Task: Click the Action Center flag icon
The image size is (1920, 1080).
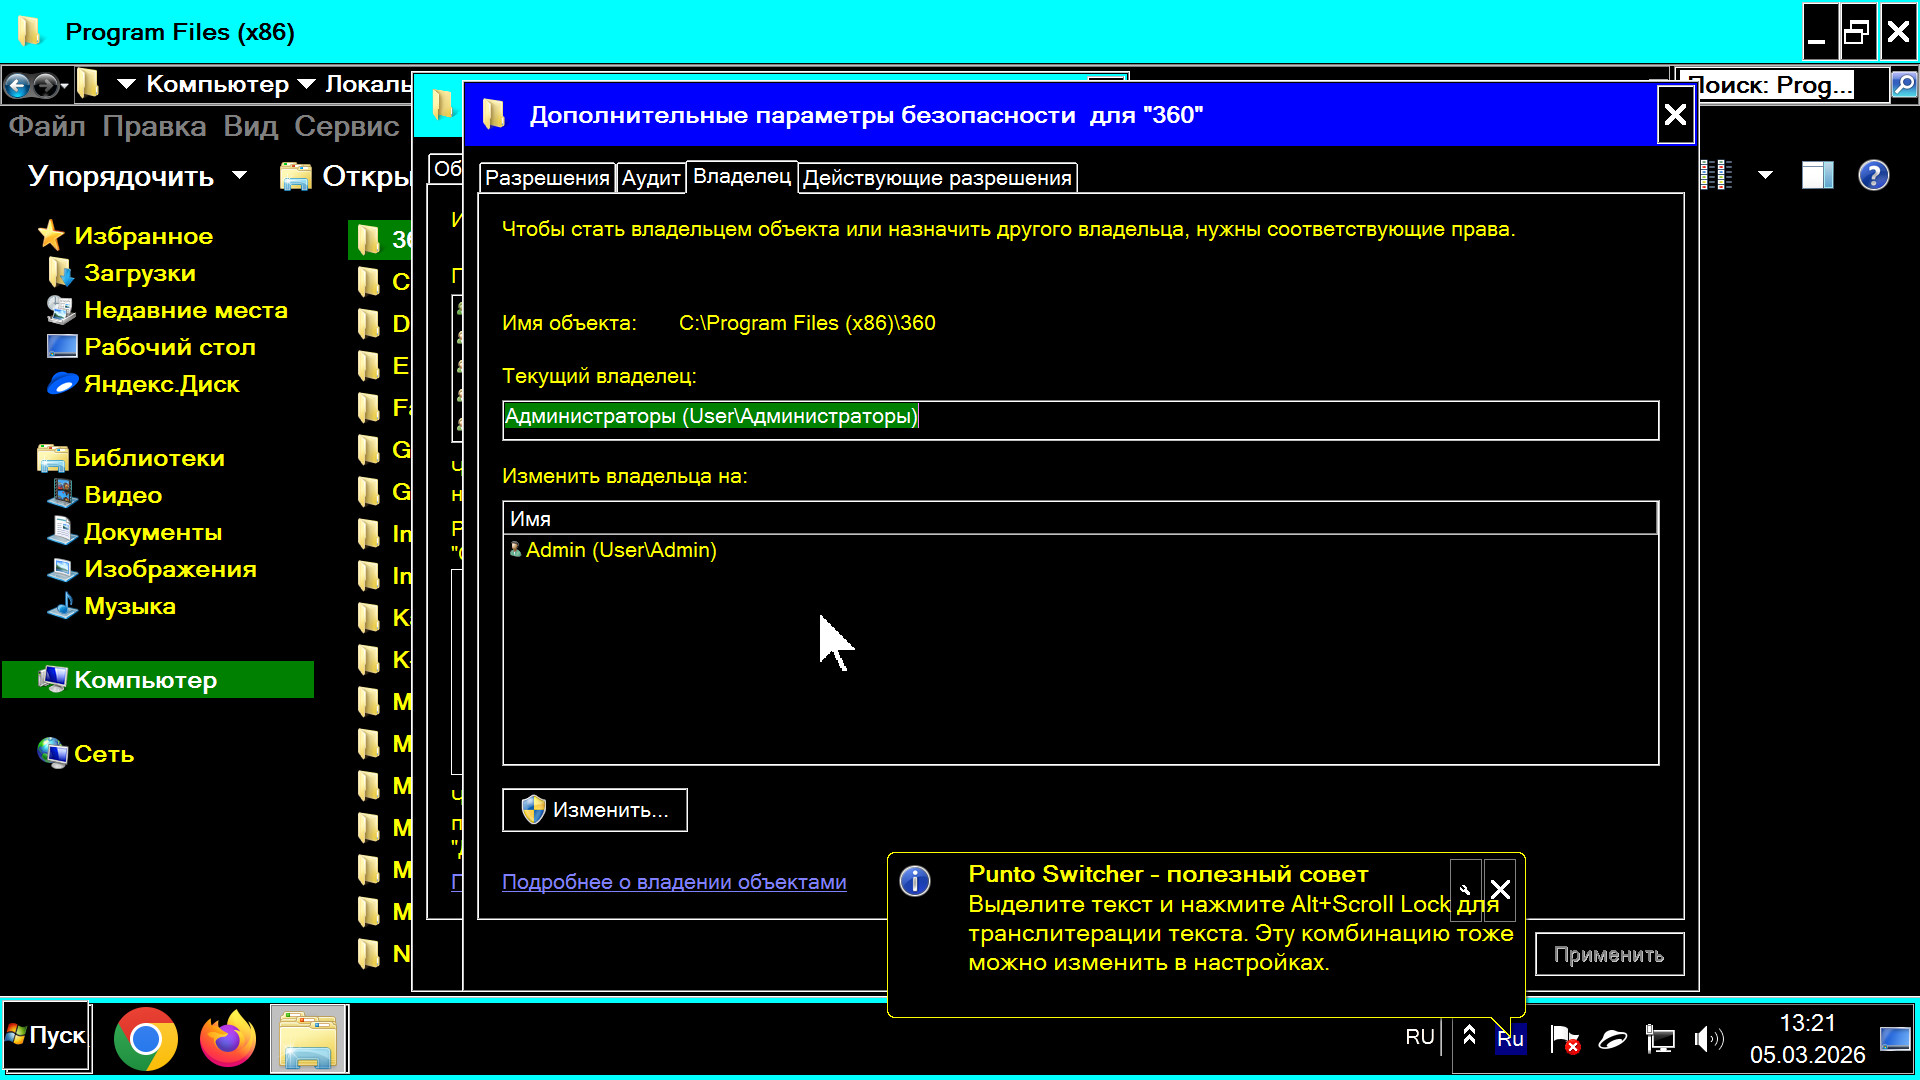Action: coord(1564,1039)
